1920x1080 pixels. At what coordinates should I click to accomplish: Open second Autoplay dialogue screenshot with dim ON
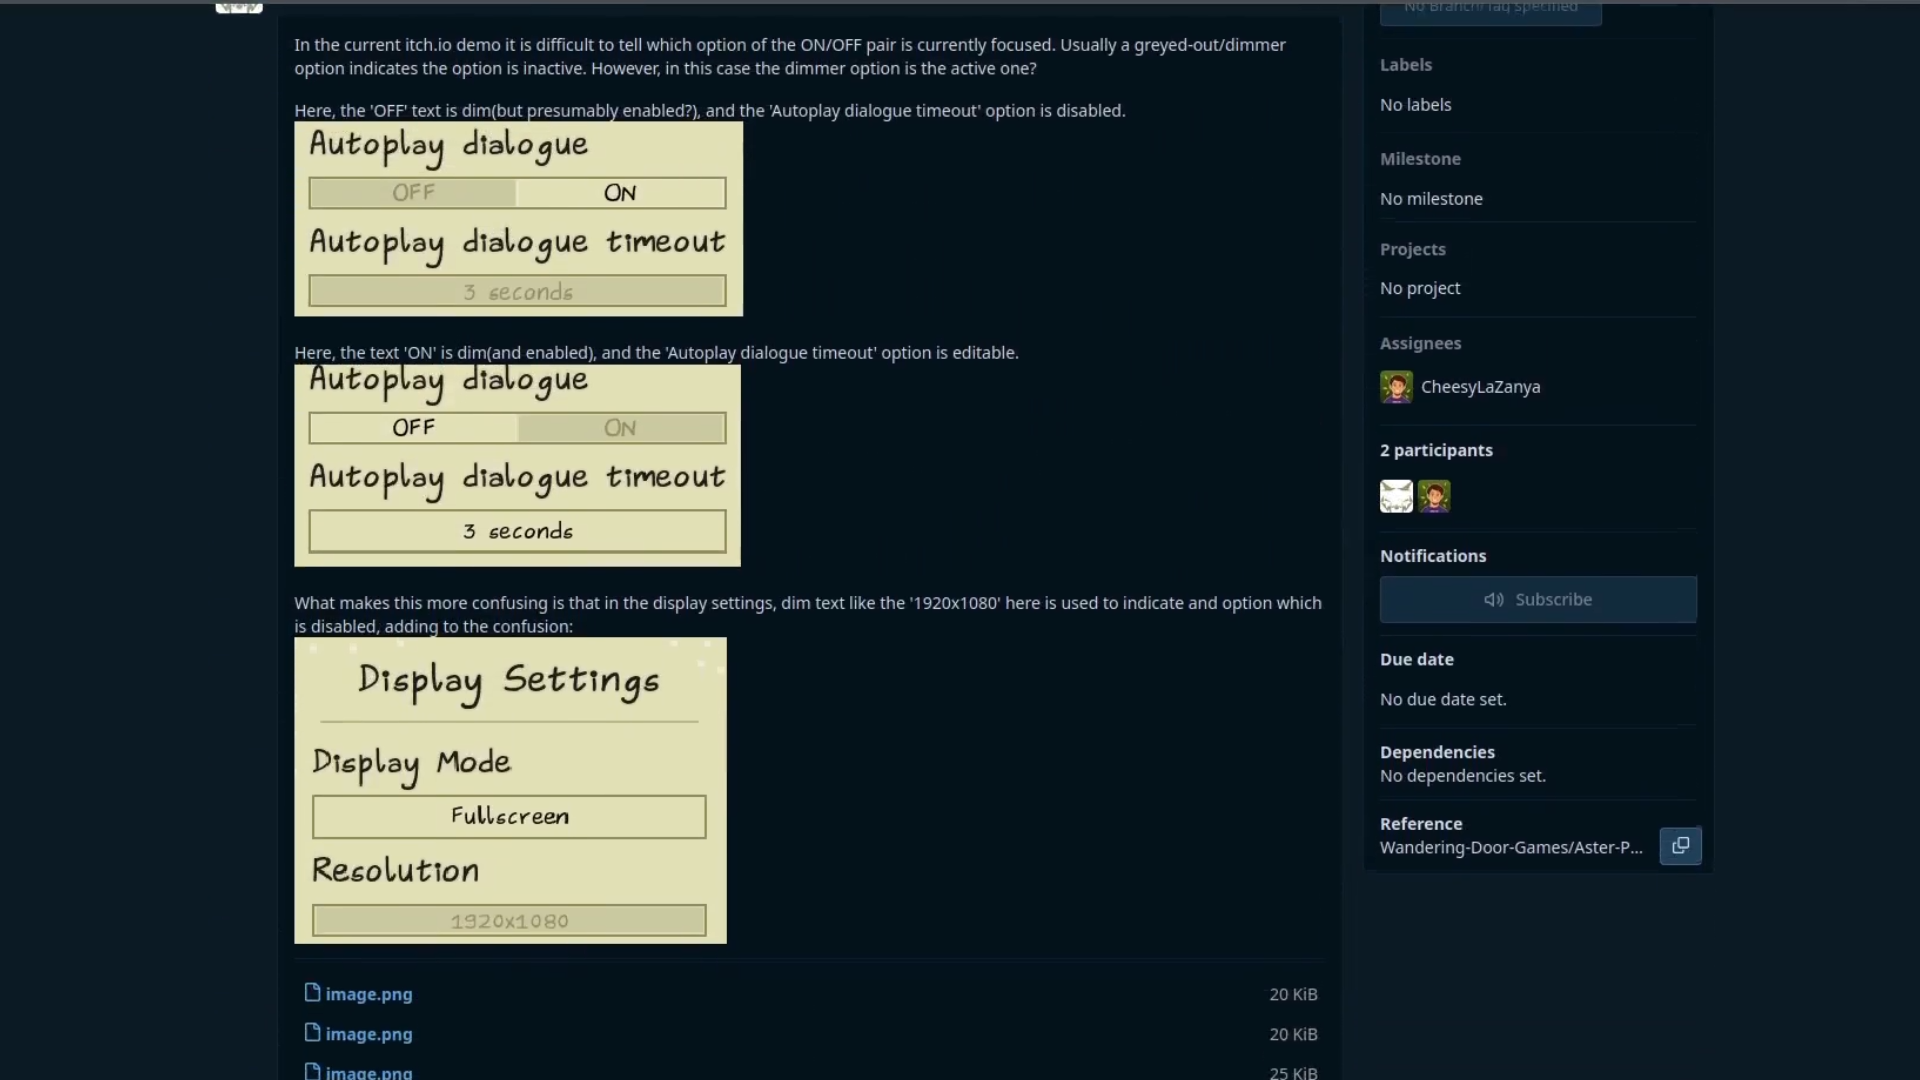tap(517, 465)
